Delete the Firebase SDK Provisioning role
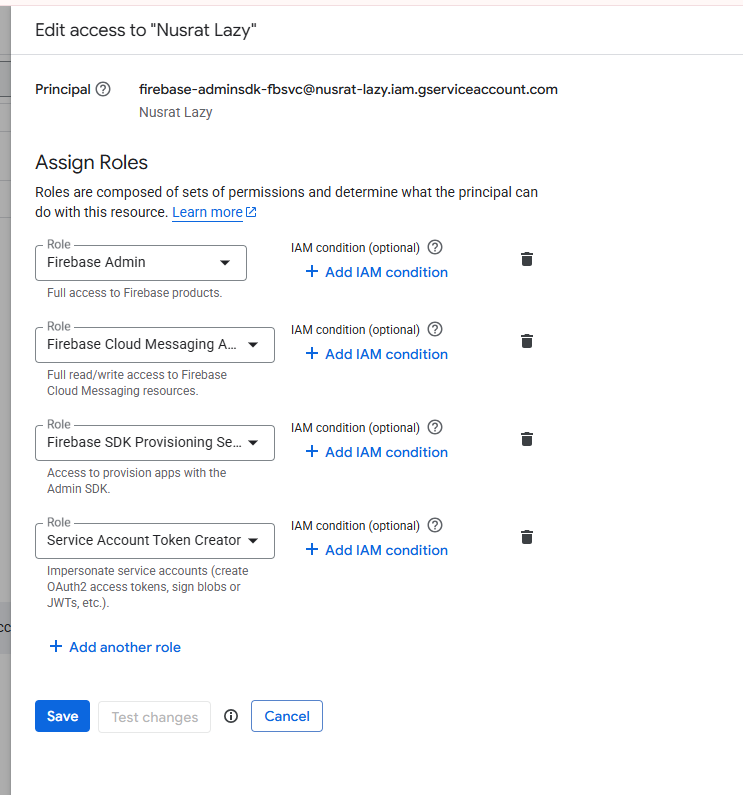This screenshot has height=795, width=743. tap(527, 439)
